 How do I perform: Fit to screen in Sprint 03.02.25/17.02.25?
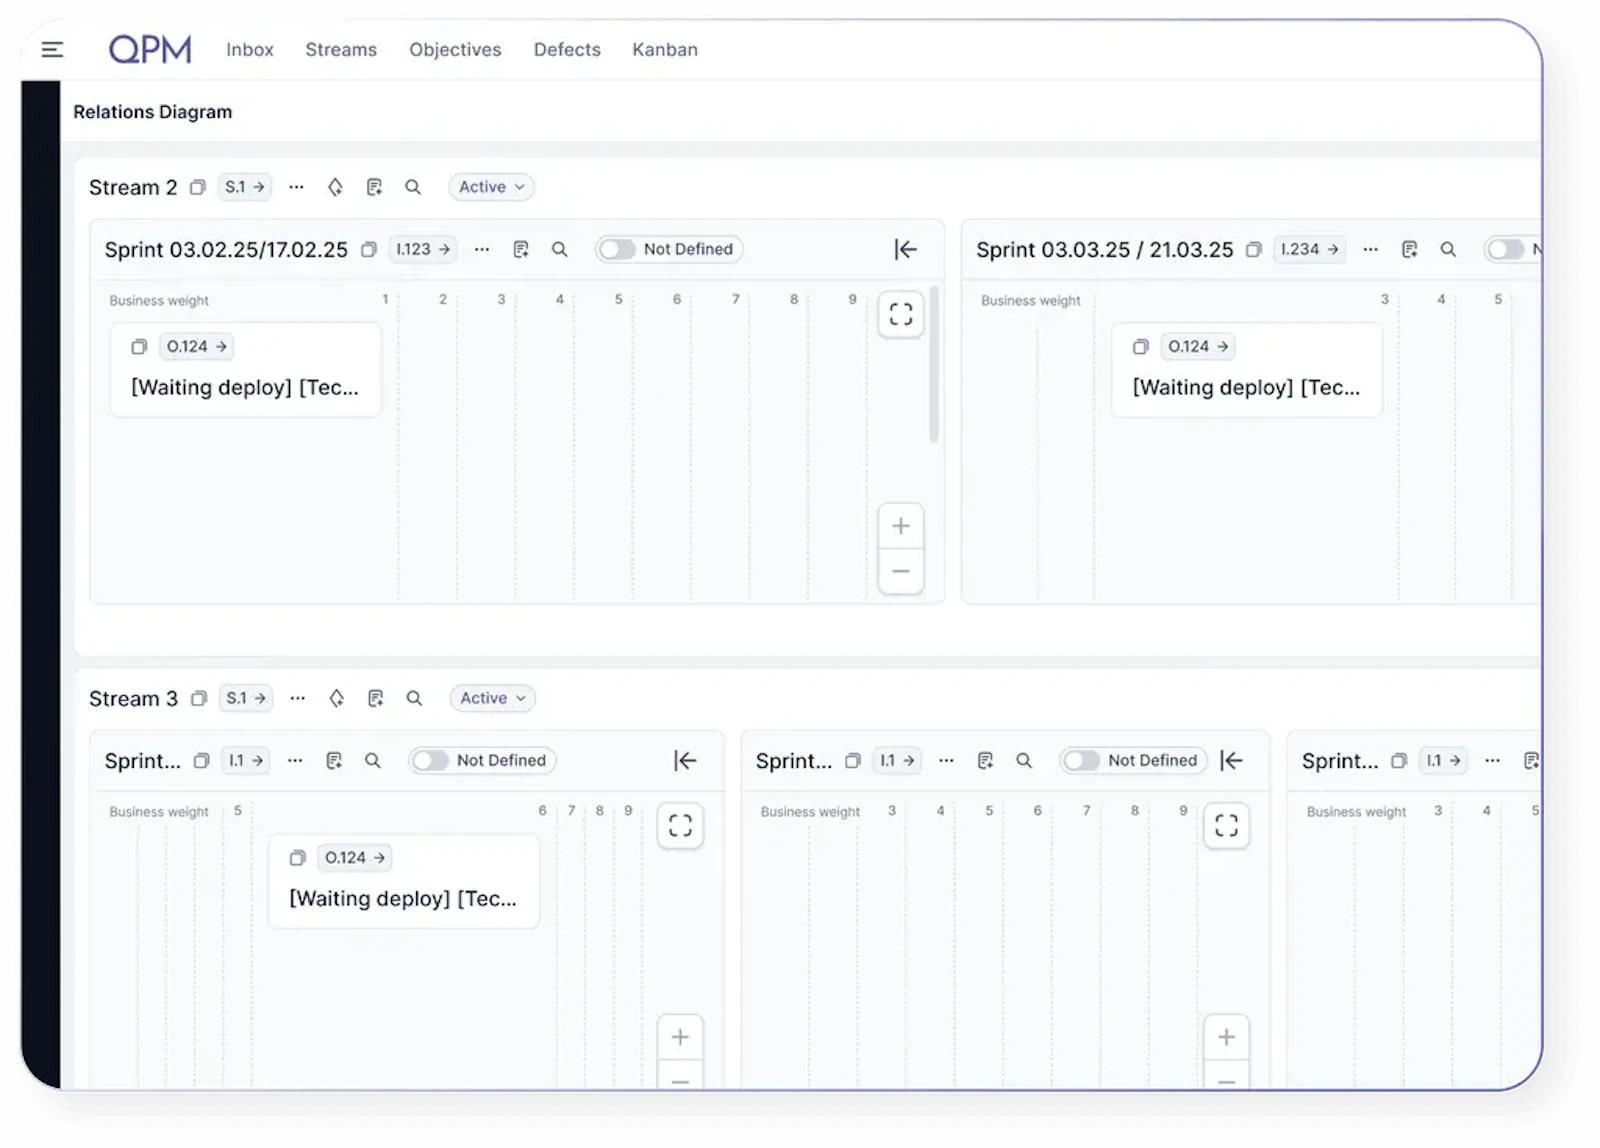pos(901,315)
